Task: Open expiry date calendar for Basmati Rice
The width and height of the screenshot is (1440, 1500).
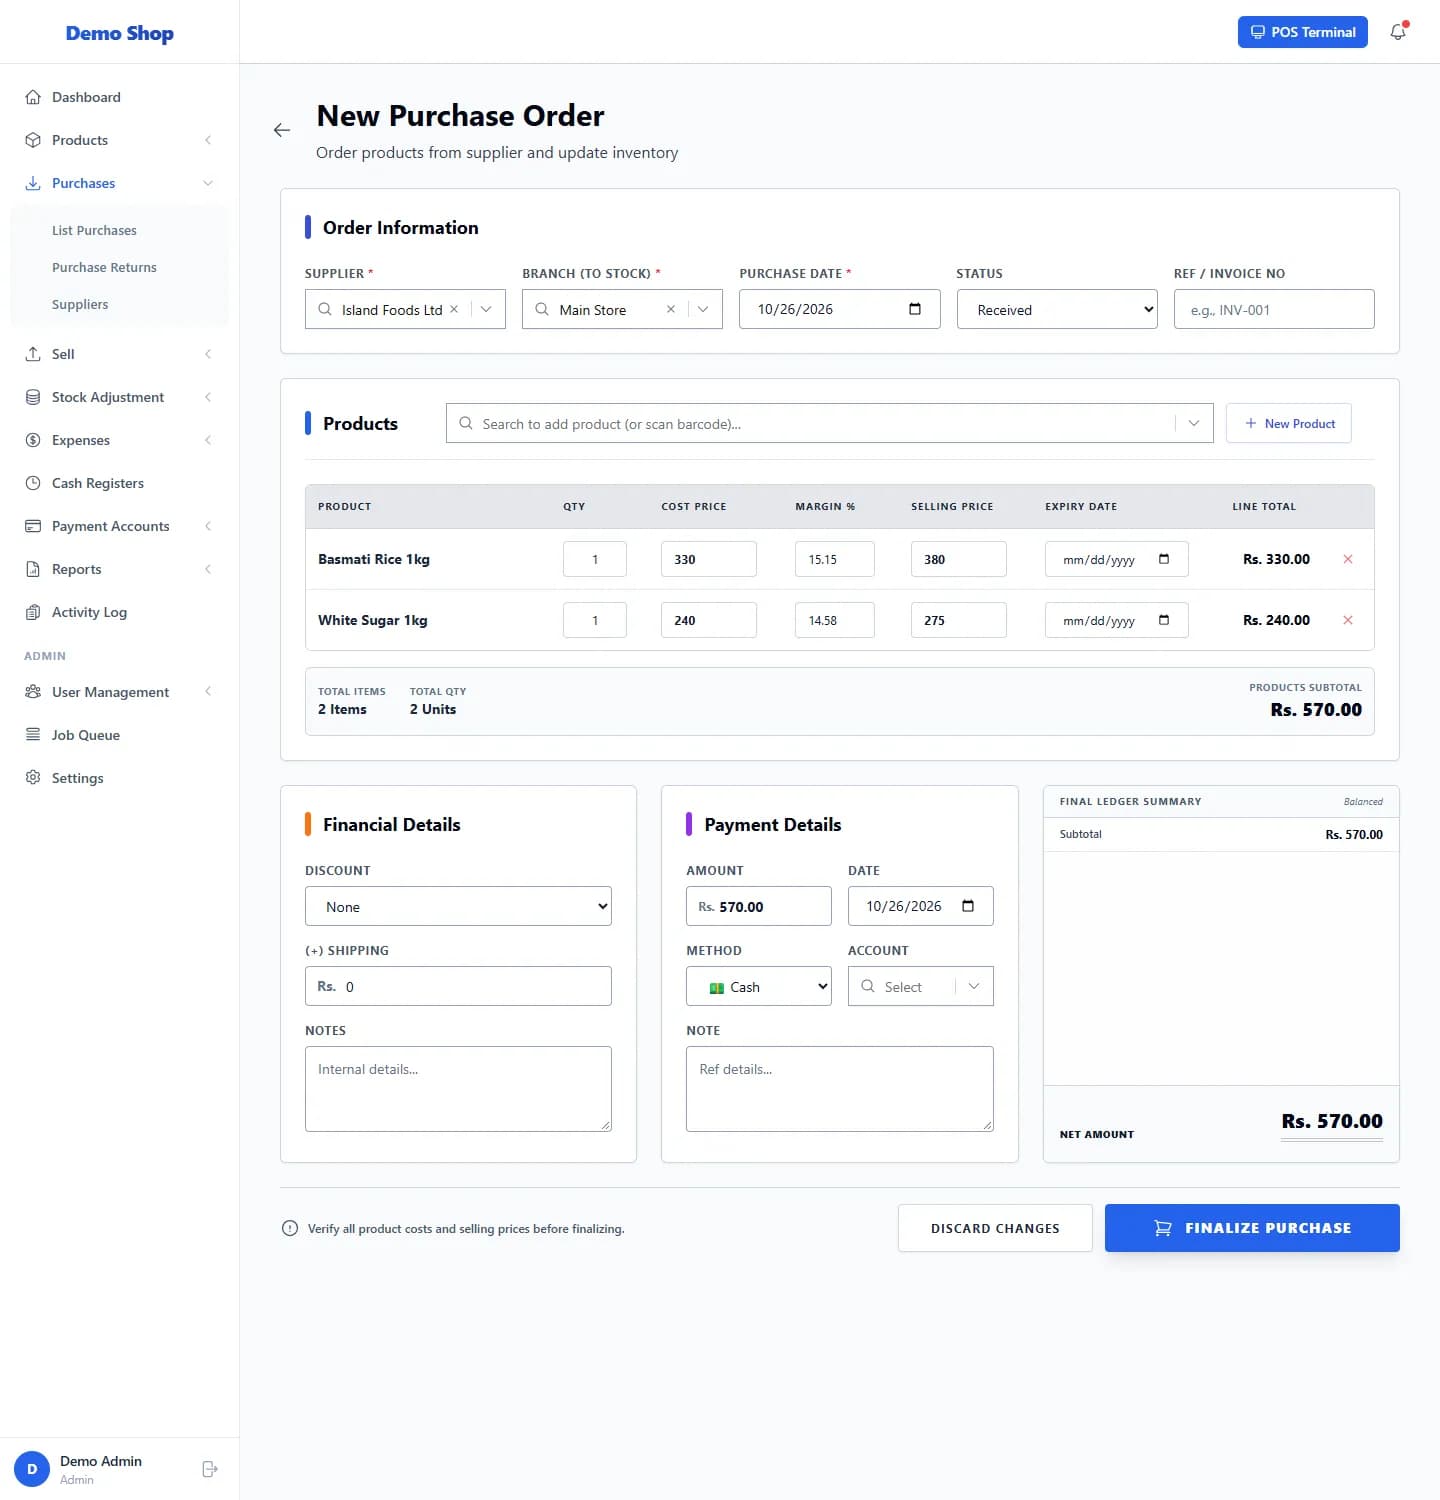Action: tap(1164, 559)
